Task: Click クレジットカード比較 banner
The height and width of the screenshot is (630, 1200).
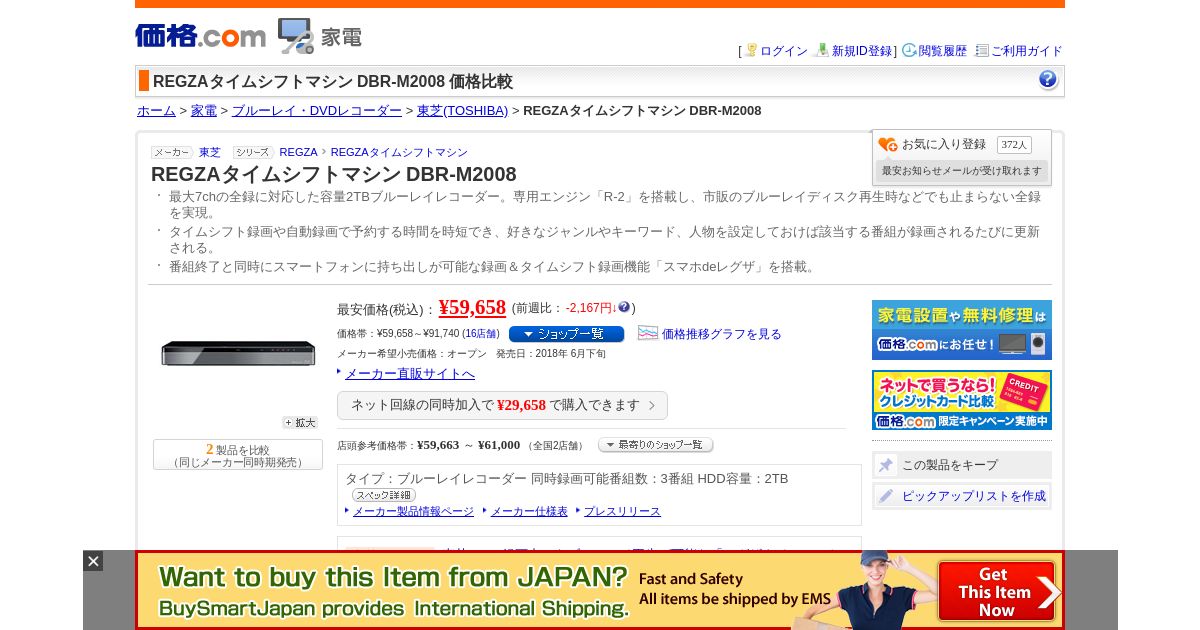Action: pyautogui.click(x=962, y=400)
